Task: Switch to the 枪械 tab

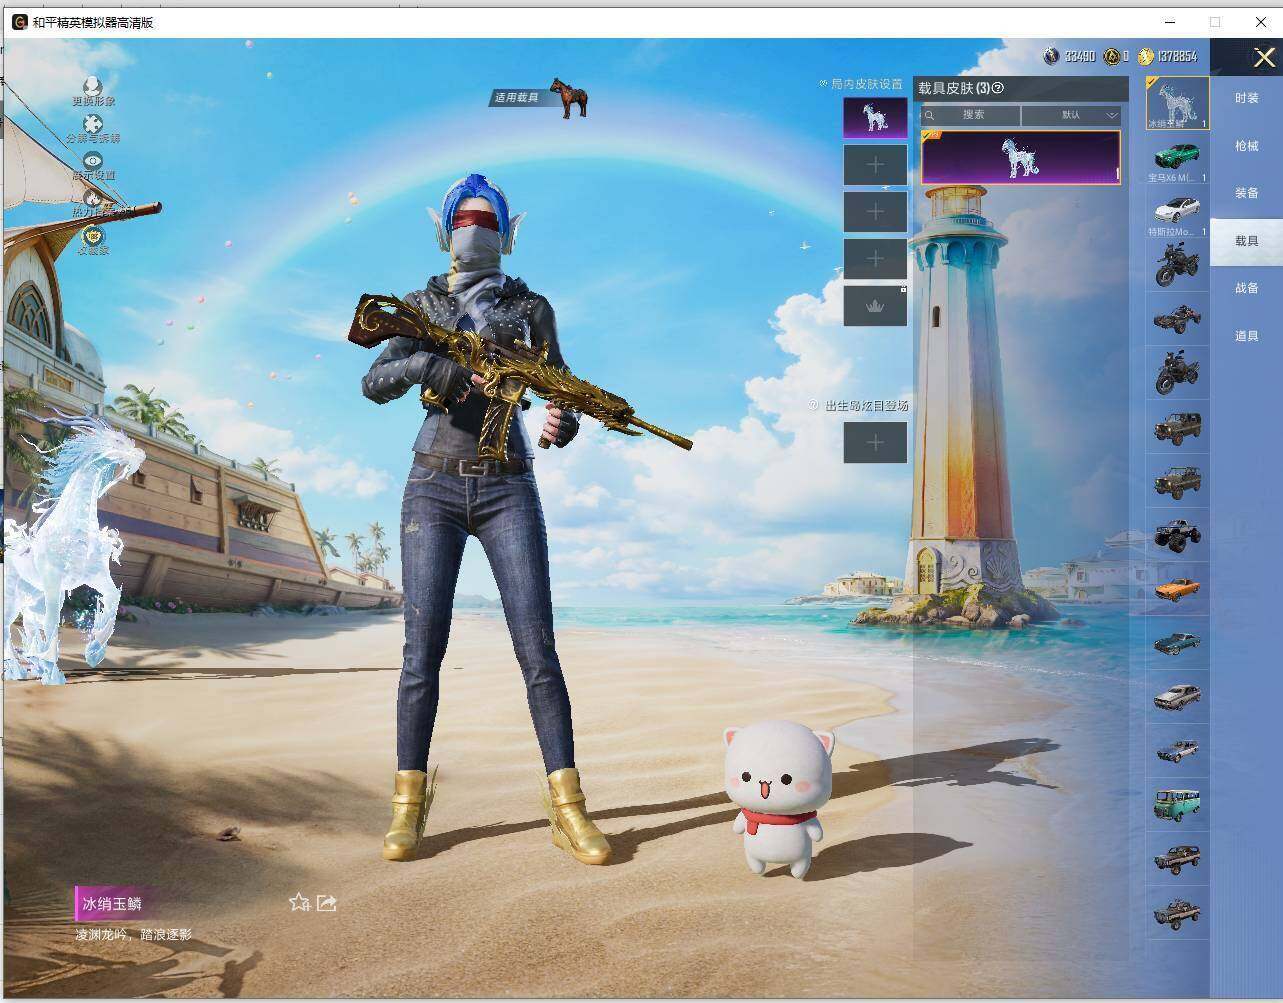Action: pyautogui.click(x=1246, y=146)
